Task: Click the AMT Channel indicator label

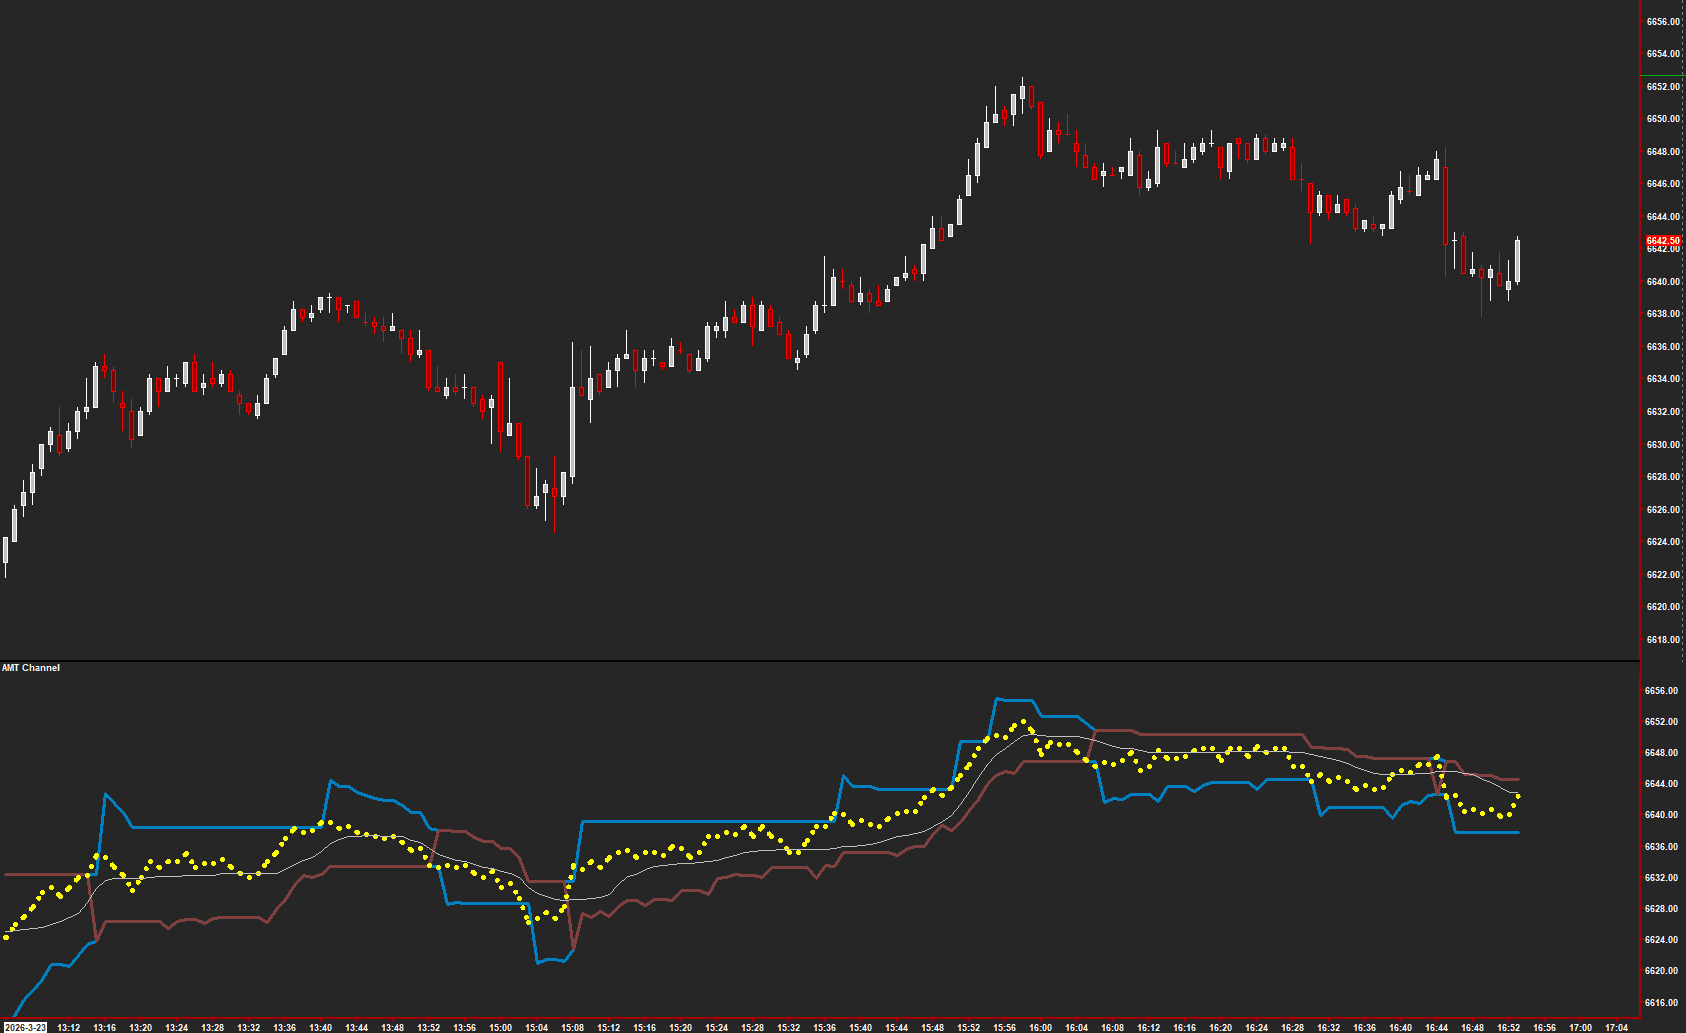Action: (x=31, y=668)
